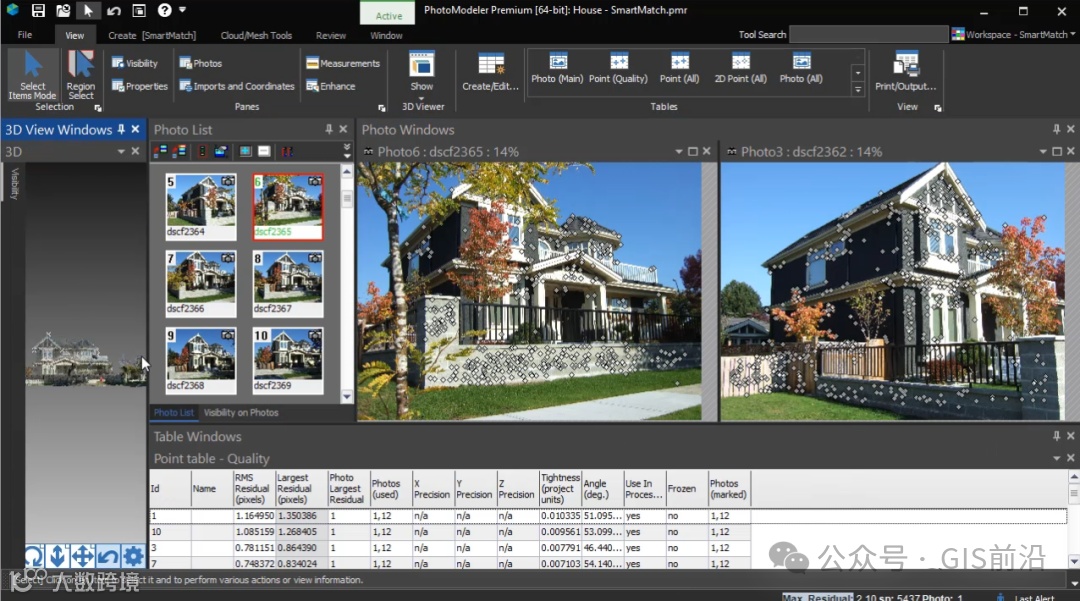Image resolution: width=1080 pixels, height=601 pixels.
Task: Click the pan arrows tool in 3D view
Action: point(83,556)
